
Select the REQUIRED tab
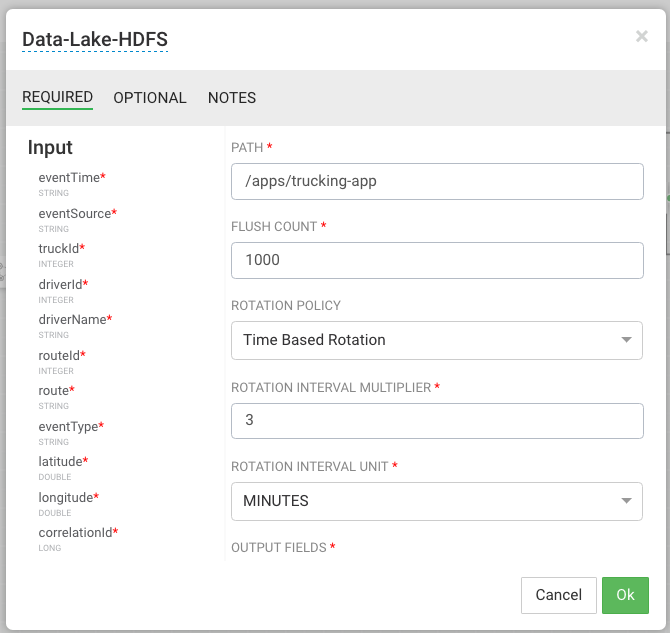57,98
